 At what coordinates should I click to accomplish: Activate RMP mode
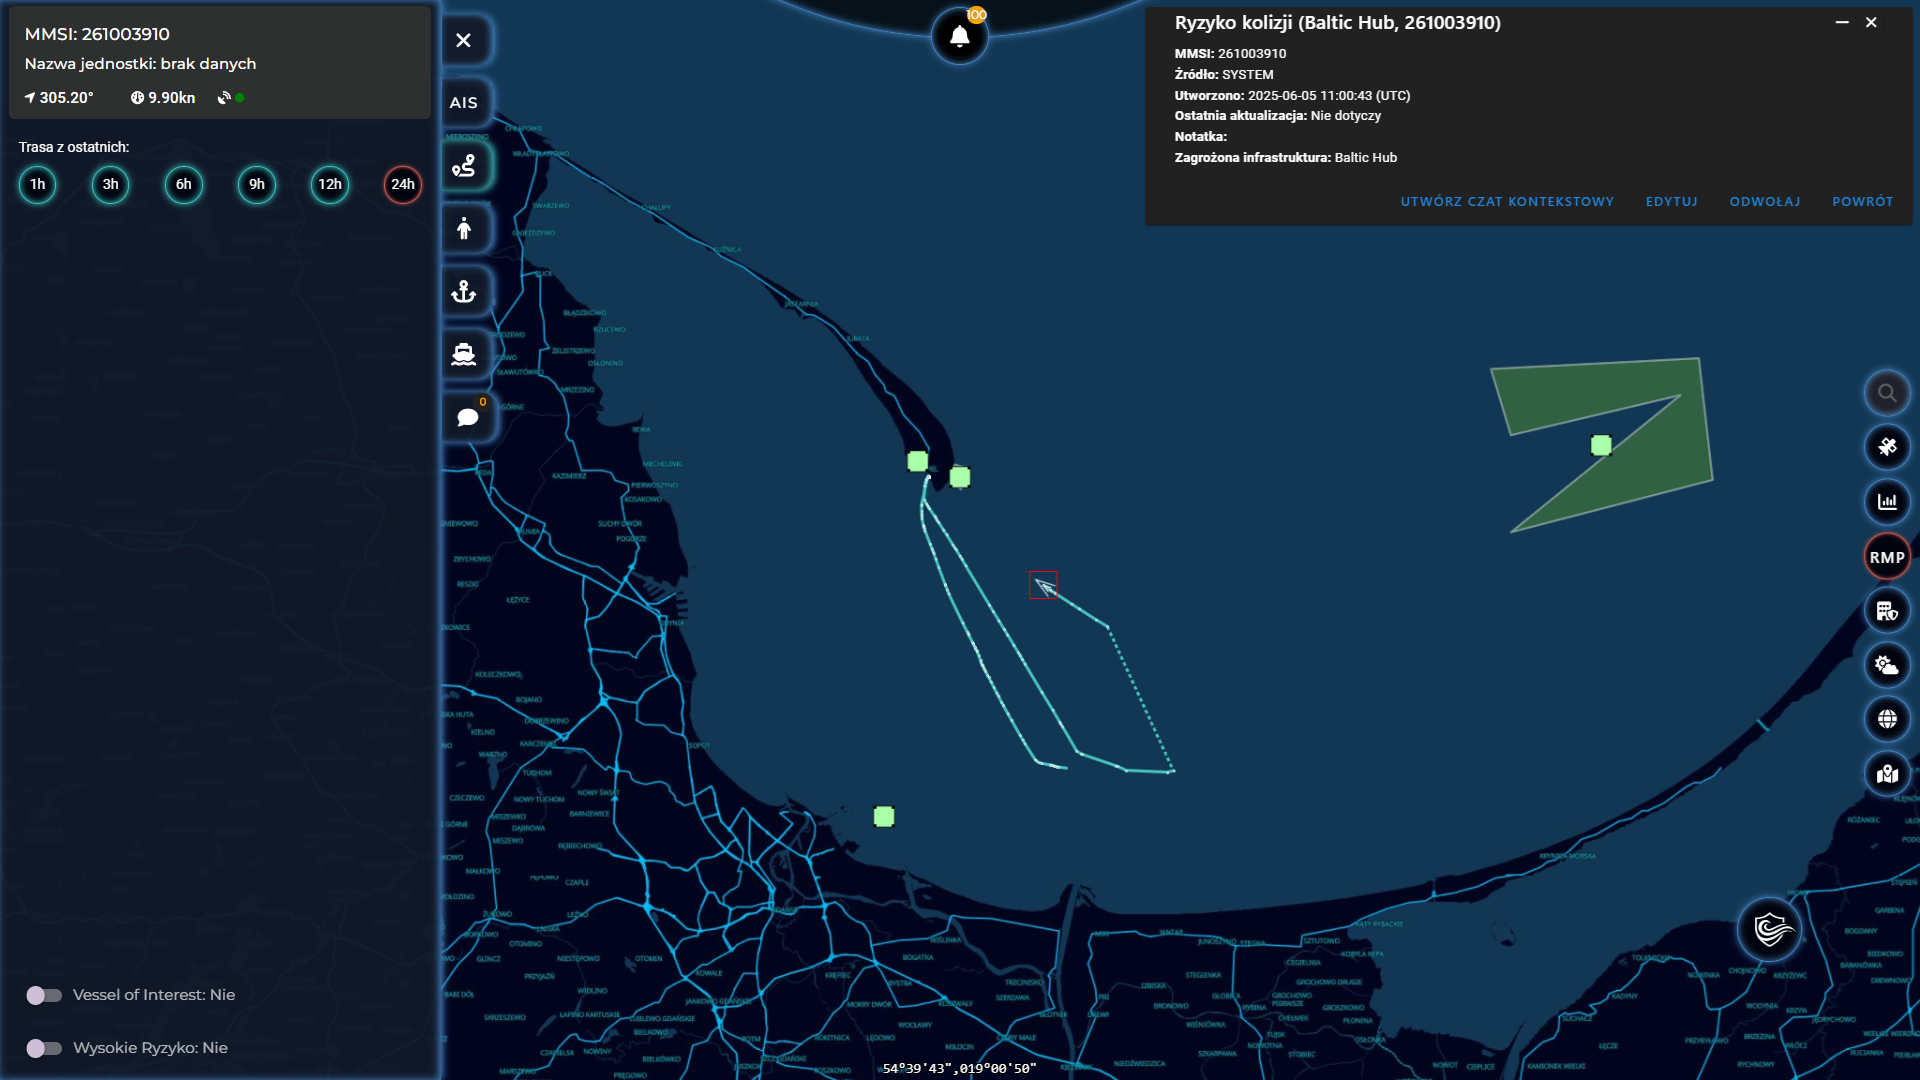click(1885, 556)
